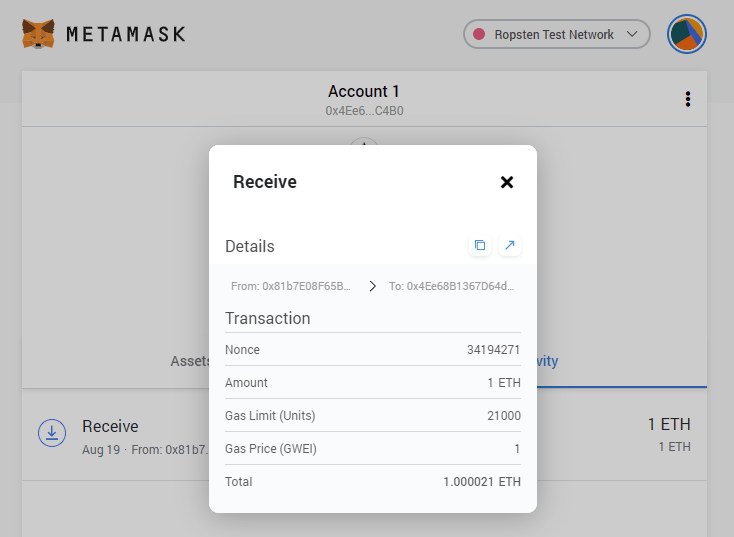Copy the transaction ID icon

pyautogui.click(x=480, y=245)
